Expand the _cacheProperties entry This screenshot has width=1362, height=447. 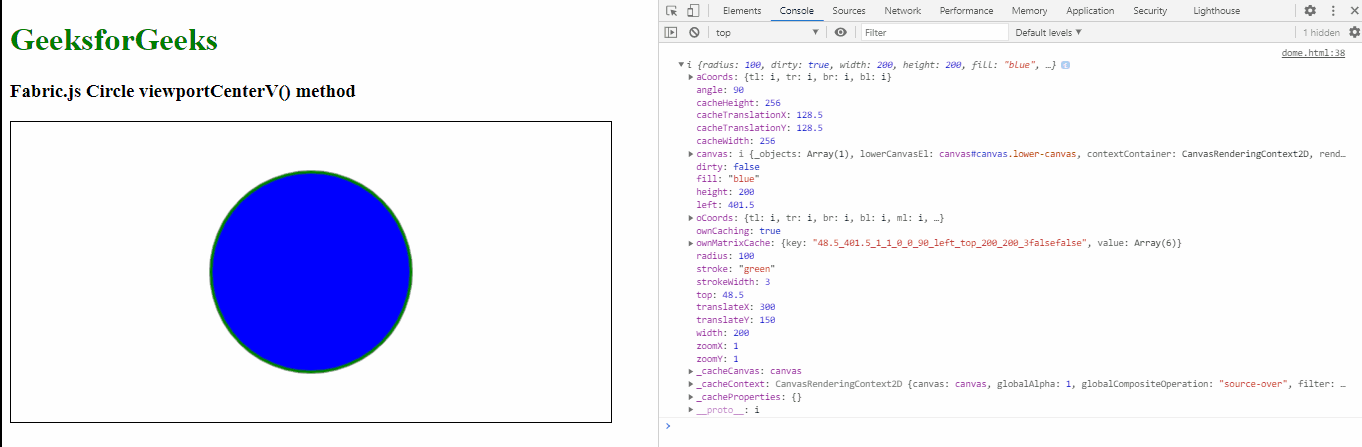pyautogui.click(x=691, y=397)
